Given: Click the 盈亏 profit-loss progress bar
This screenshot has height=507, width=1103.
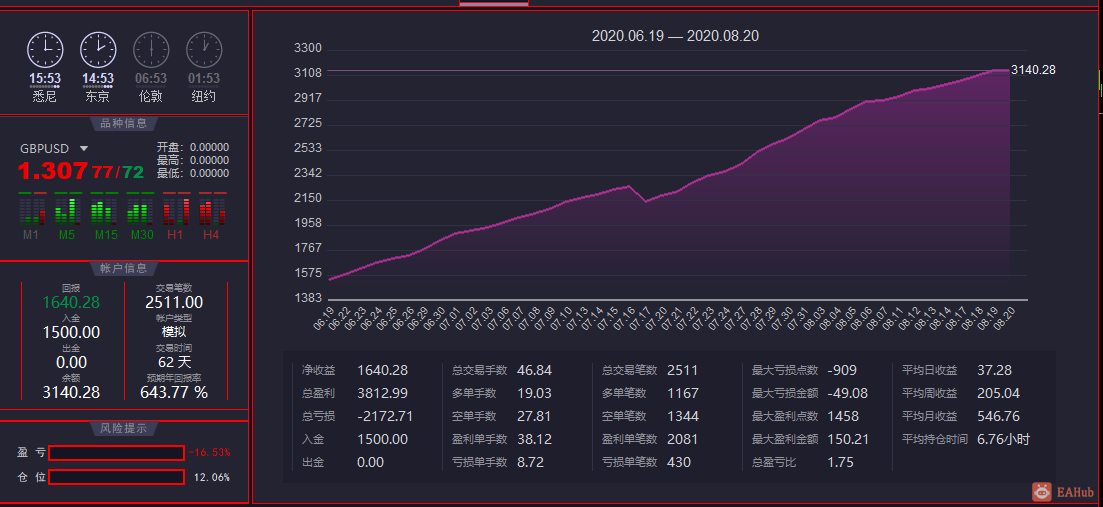Looking at the screenshot, I should [x=117, y=452].
